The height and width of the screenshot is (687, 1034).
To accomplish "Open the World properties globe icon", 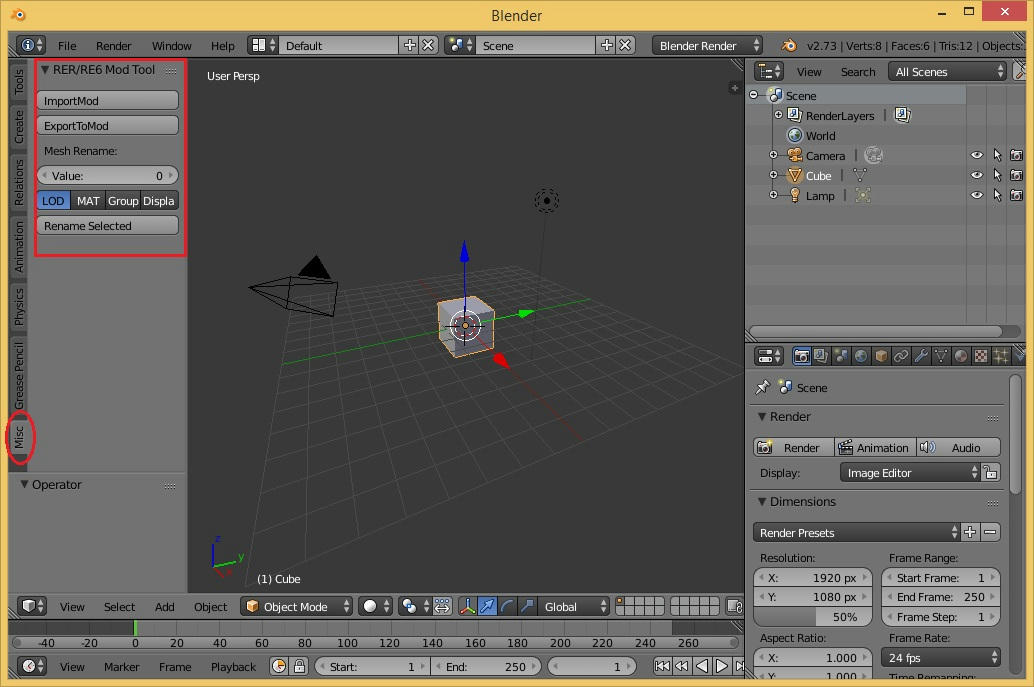I will pyautogui.click(x=861, y=356).
